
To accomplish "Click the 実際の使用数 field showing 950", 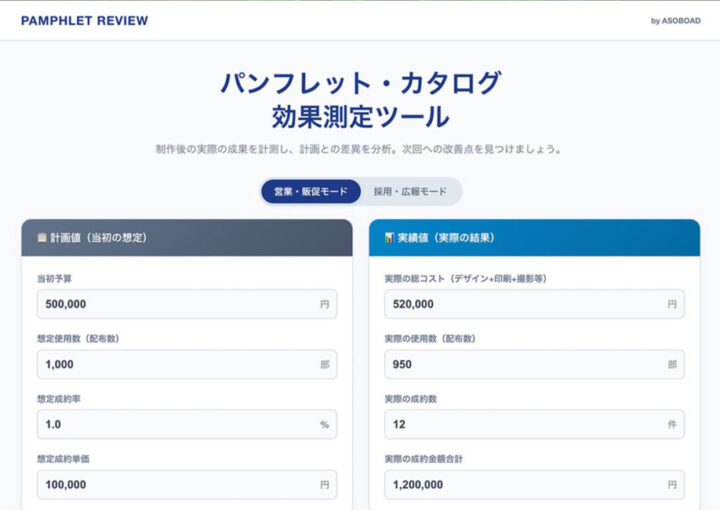I will click(x=534, y=364).
